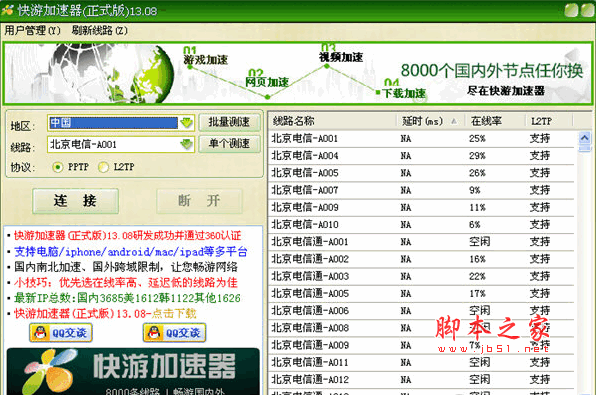Click the 快游加速器 app icon in title bar
Image resolution: width=596 pixels, height=395 pixels.
click(x=8, y=10)
